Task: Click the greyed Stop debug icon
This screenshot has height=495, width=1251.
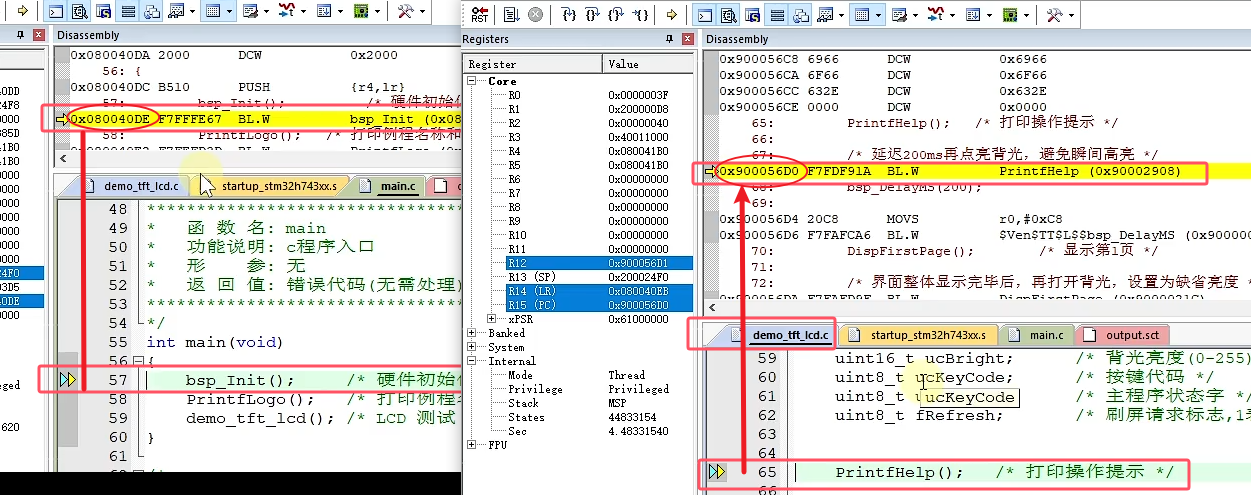Action: pyautogui.click(x=535, y=15)
